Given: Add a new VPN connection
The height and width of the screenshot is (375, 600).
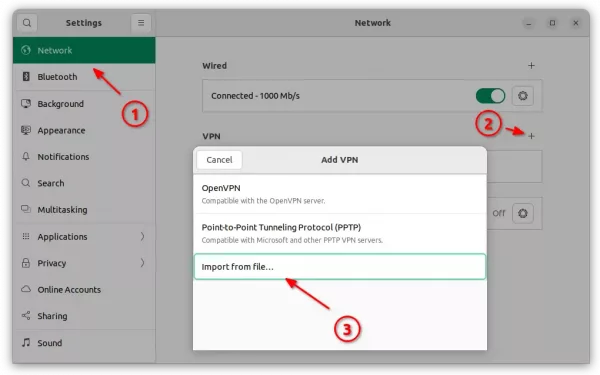Looking at the screenshot, I should click(531, 136).
